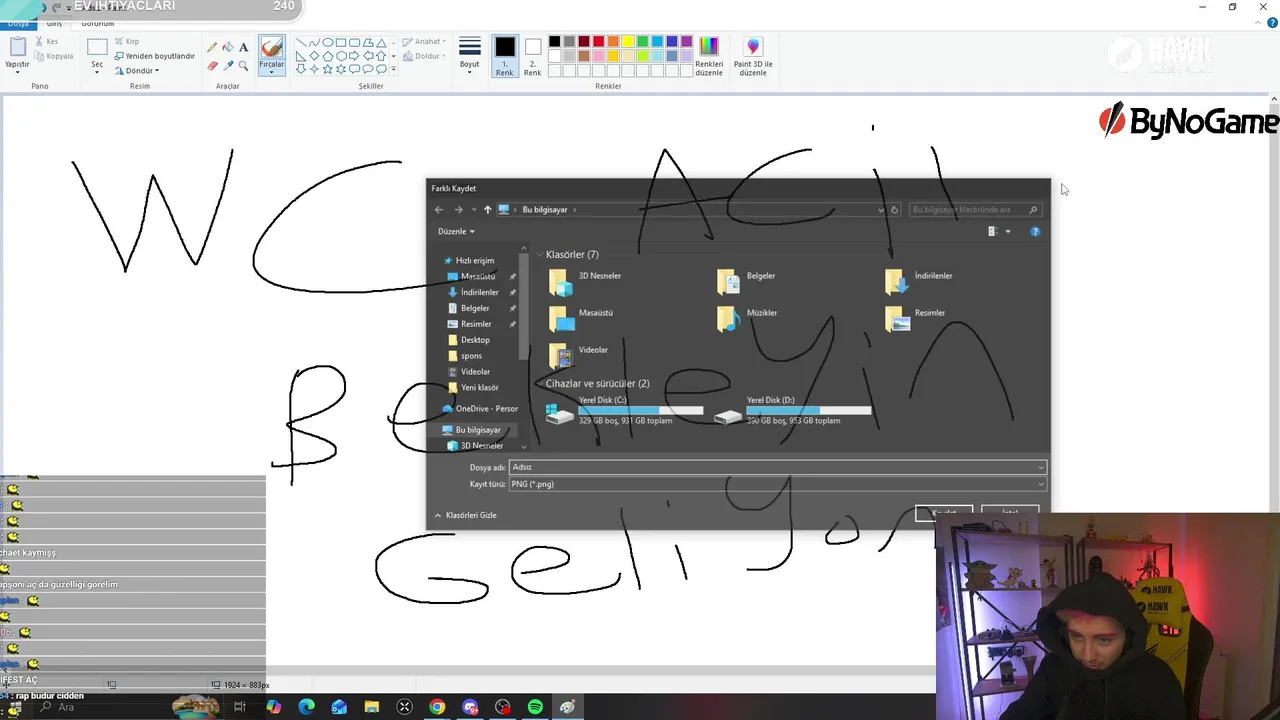Select the five-point star shape
The image size is (1280, 720).
(327, 69)
